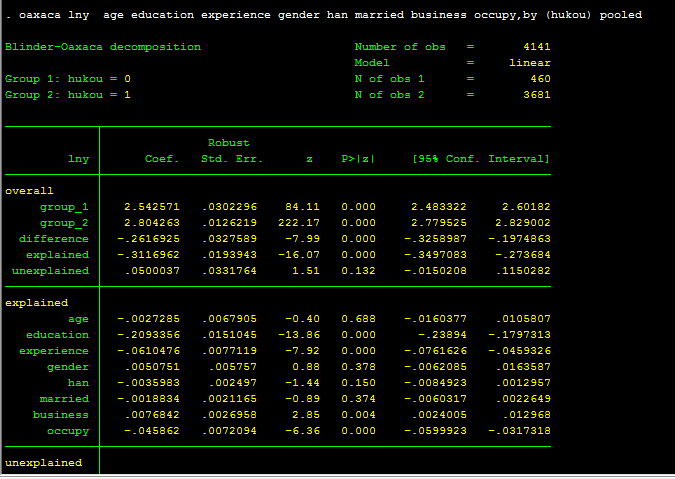Click the 'Std. Err.' column header

pyautogui.click(x=232, y=159)
